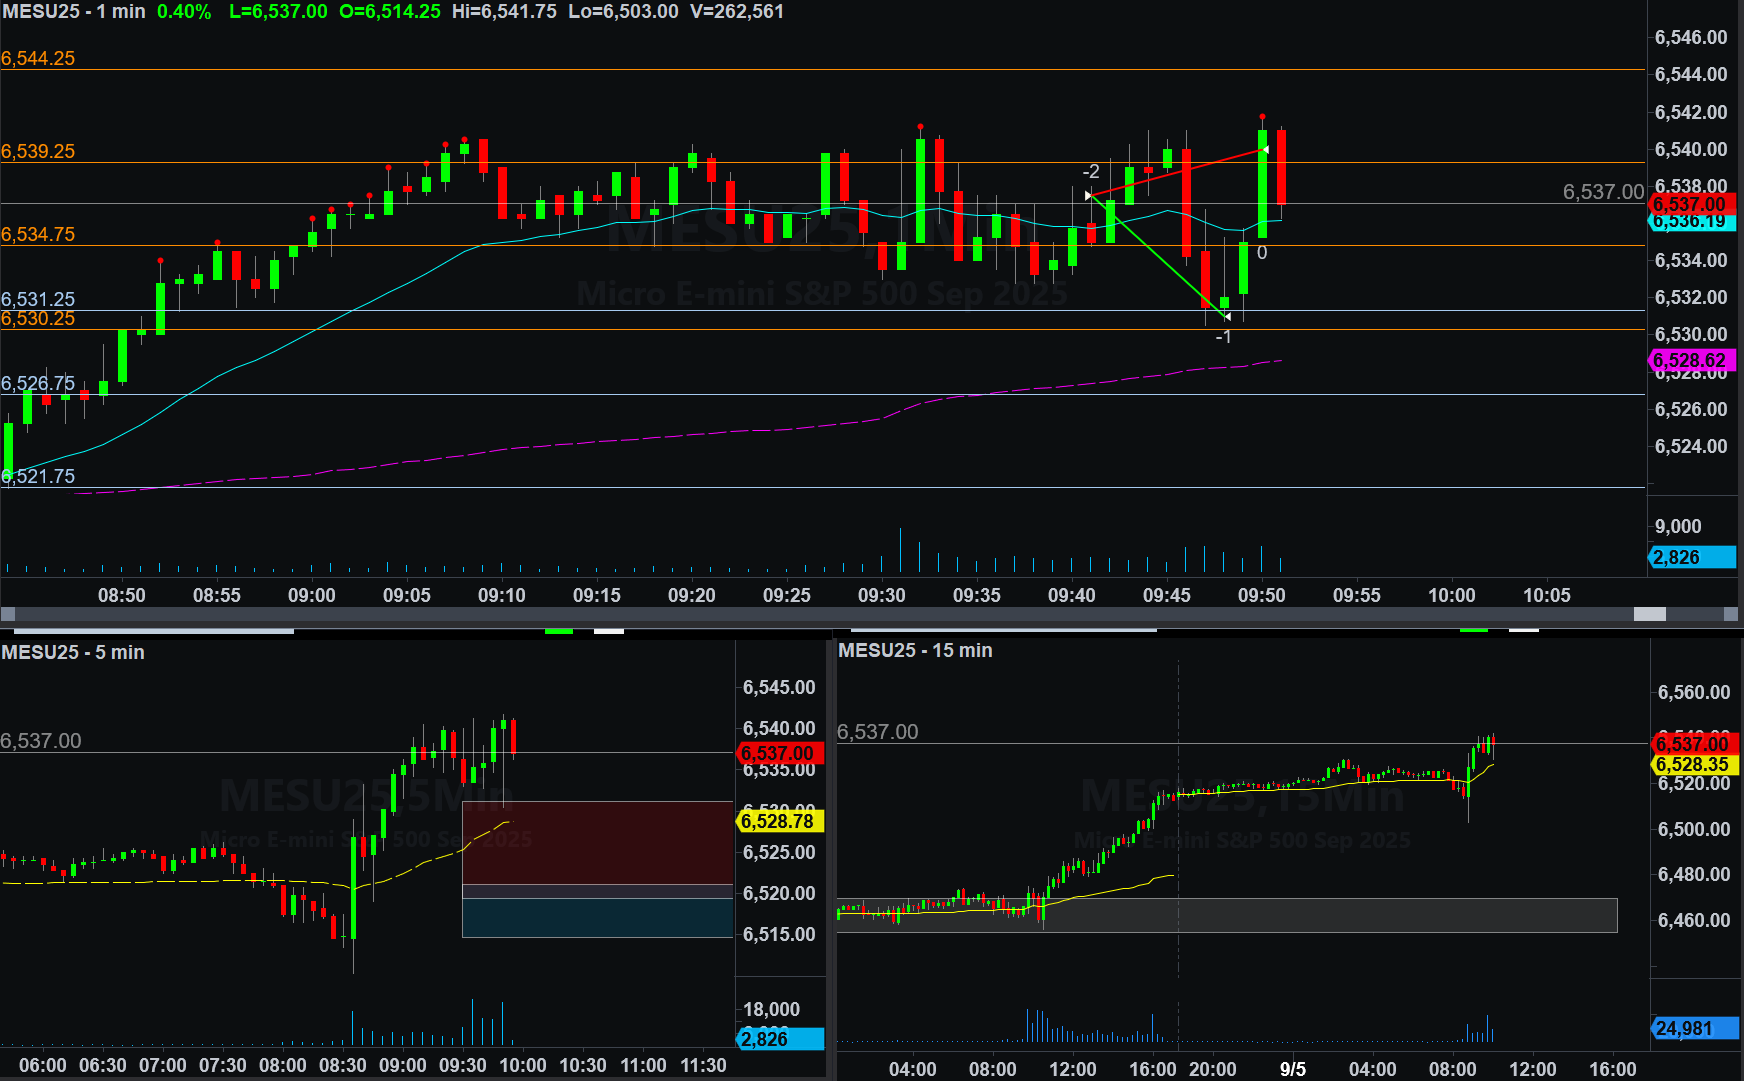
Task: Click the horizontal scrollbar thumb under the 1-min chart
Action: click(1649, 614)
